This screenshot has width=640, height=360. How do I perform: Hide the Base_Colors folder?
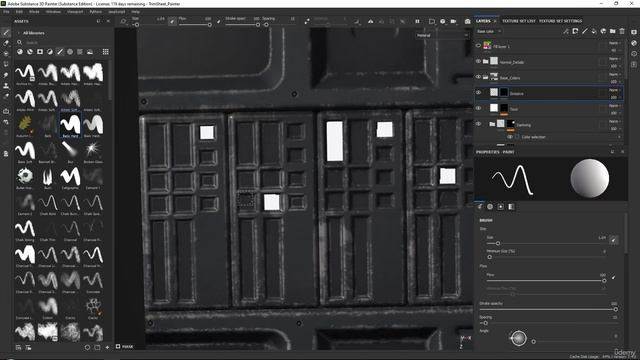coord(478,77)
